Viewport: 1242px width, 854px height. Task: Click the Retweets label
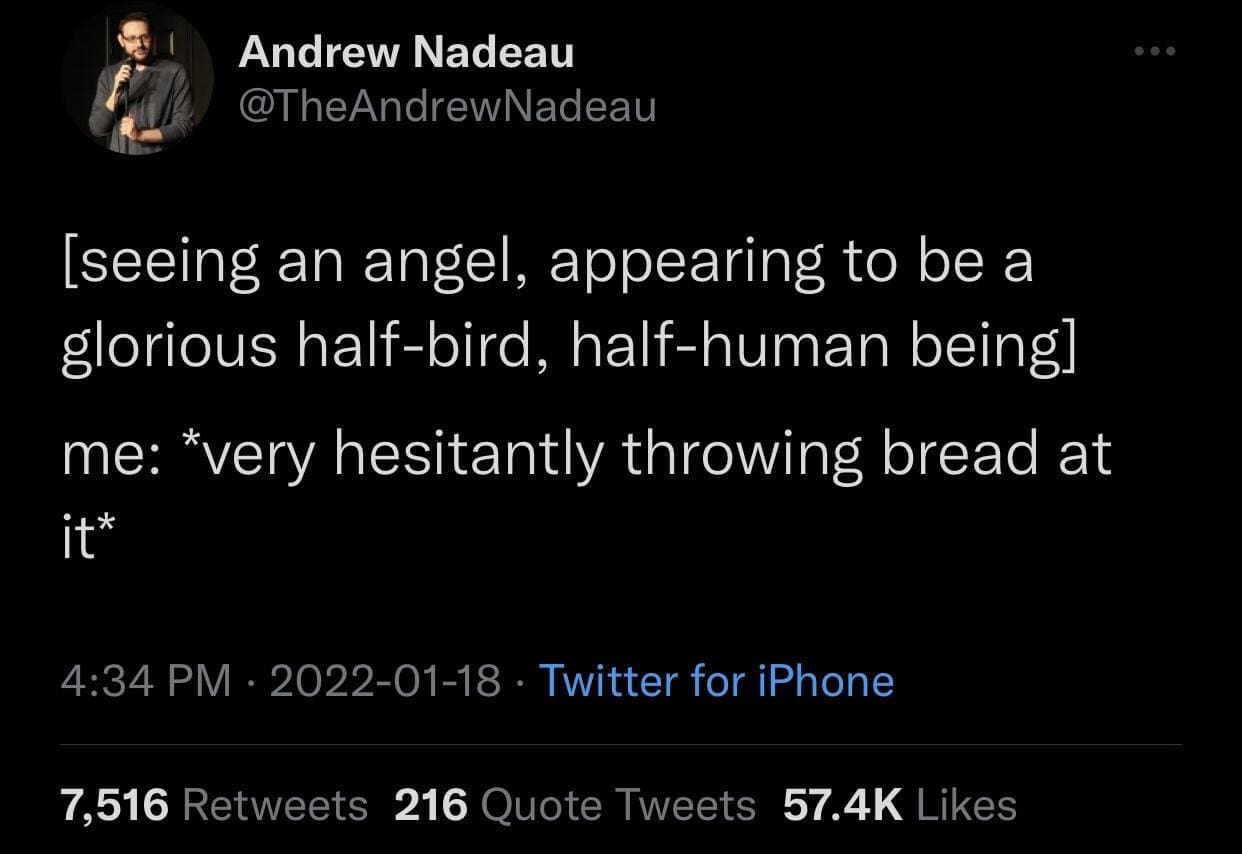click(277, 804)
